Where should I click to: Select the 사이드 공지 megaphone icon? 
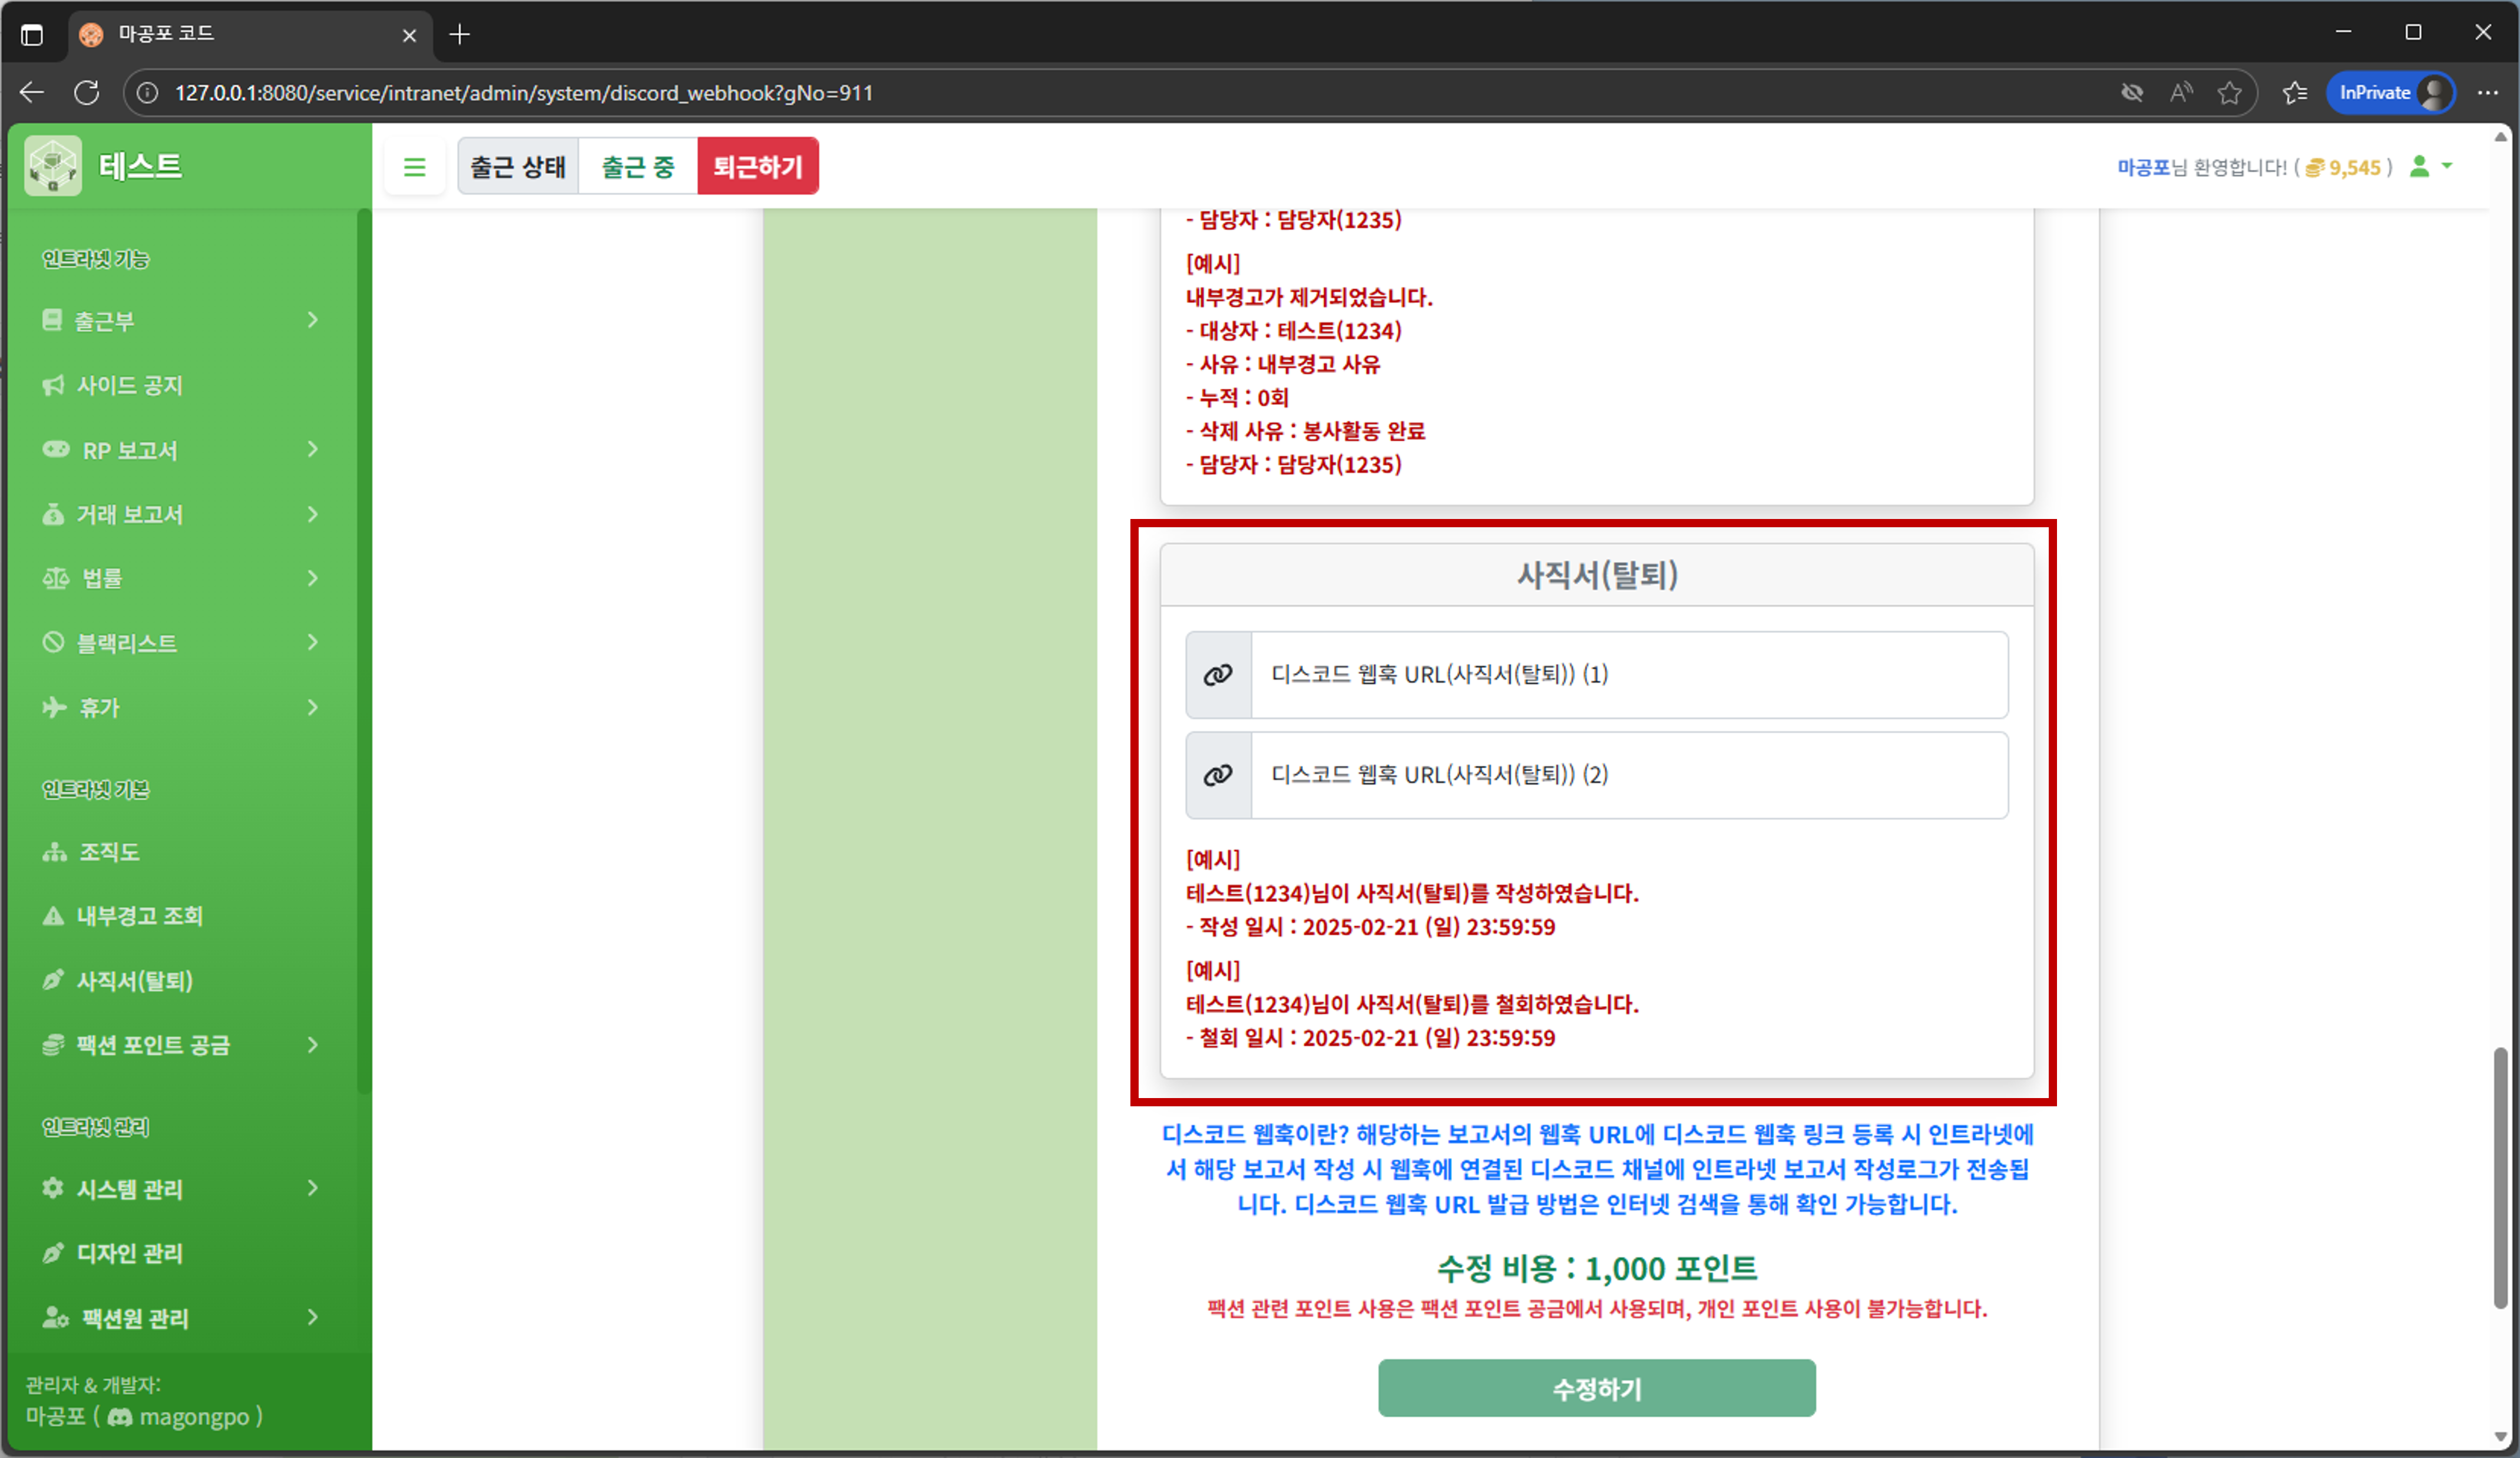tap(54, 385)
